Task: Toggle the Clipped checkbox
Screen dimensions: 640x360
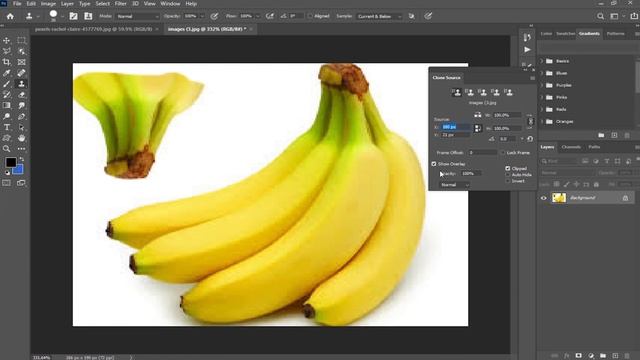Action: [x=508, y=168]
